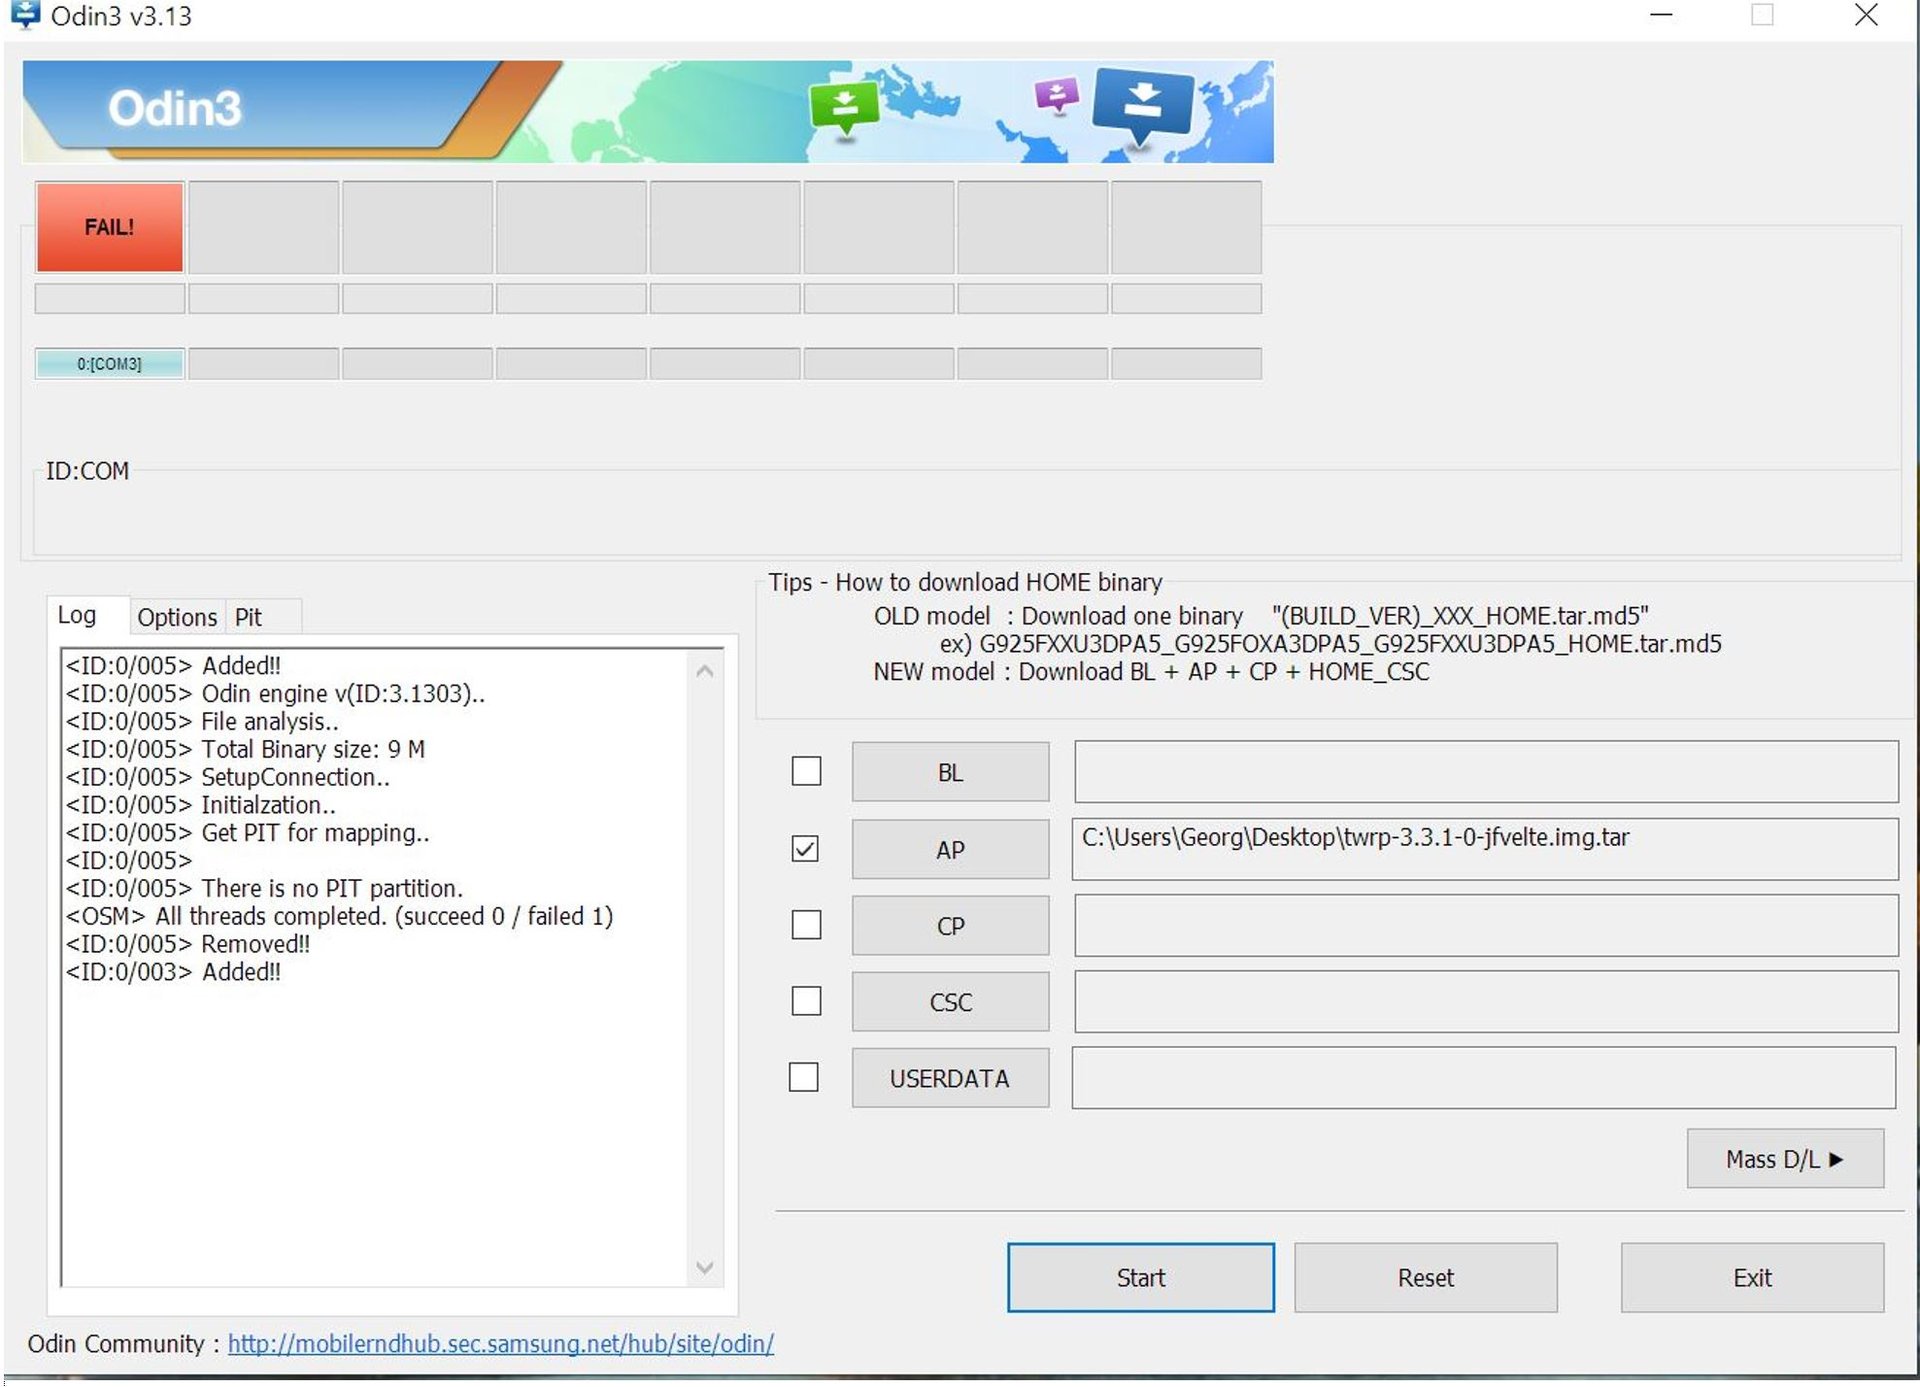Click log line 'Total Binary size: 9 M'

coord(245,749)
